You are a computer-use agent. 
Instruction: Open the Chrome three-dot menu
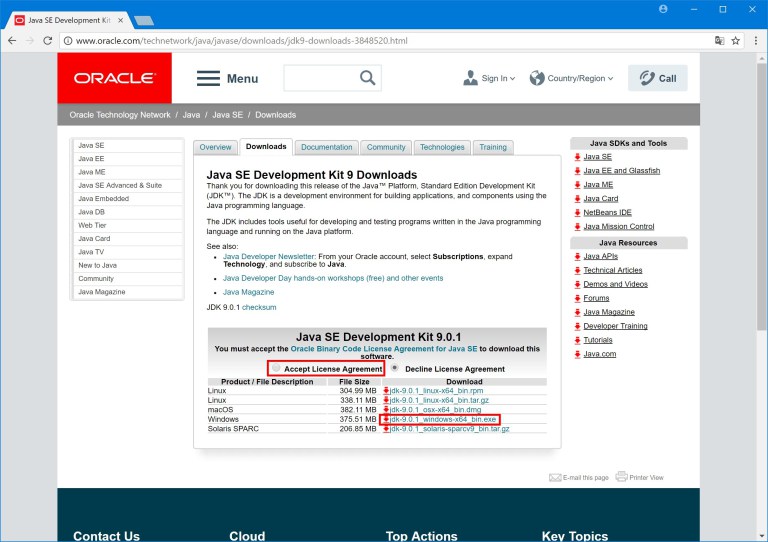(x=754, y=40)
